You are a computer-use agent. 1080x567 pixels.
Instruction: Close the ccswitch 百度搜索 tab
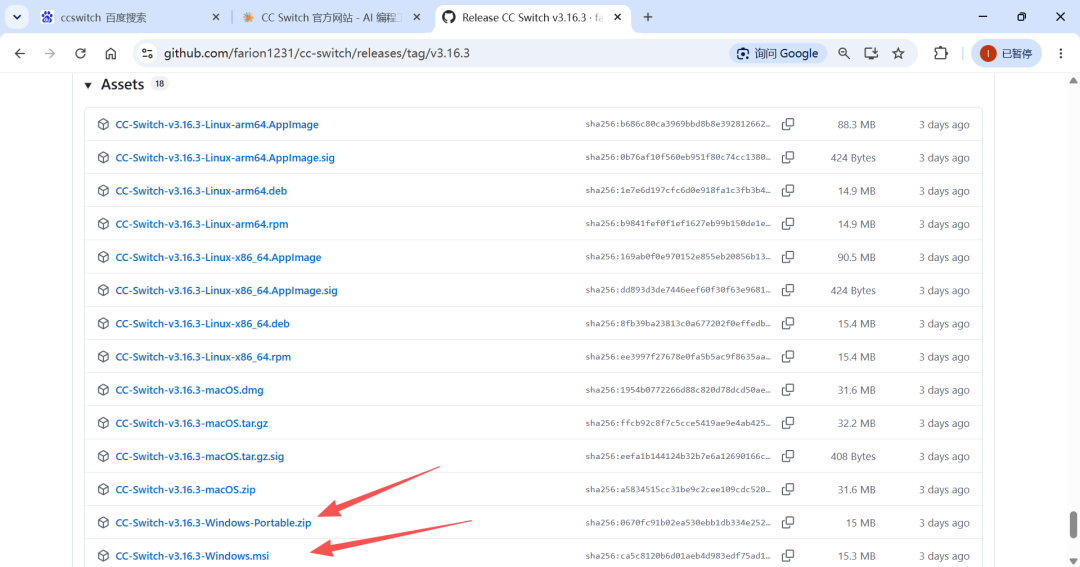pos(216,17)
